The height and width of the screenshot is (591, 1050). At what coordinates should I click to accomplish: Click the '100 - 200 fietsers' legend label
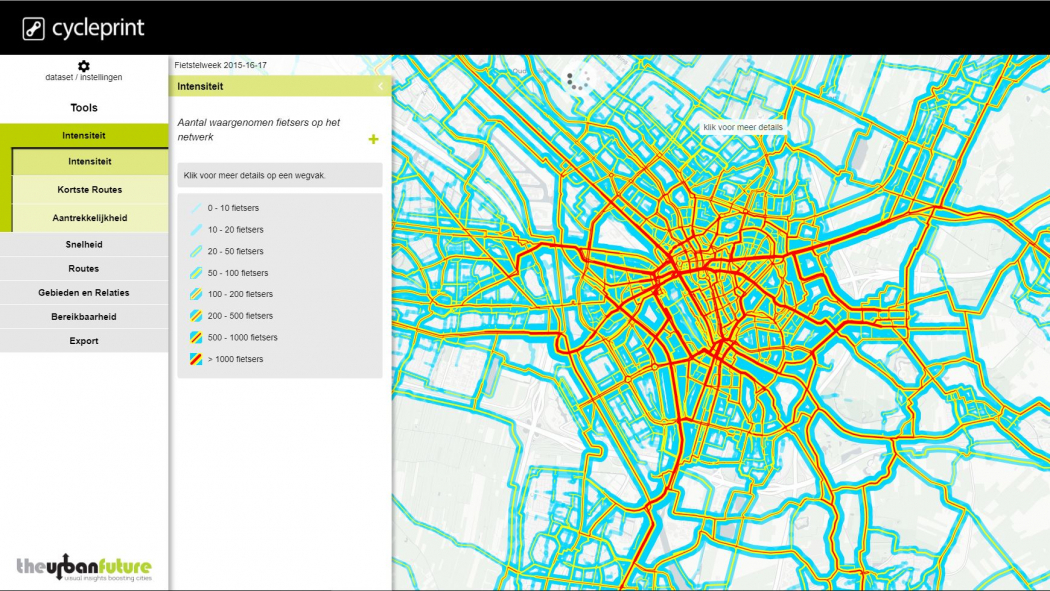click(x=240, y=294)
